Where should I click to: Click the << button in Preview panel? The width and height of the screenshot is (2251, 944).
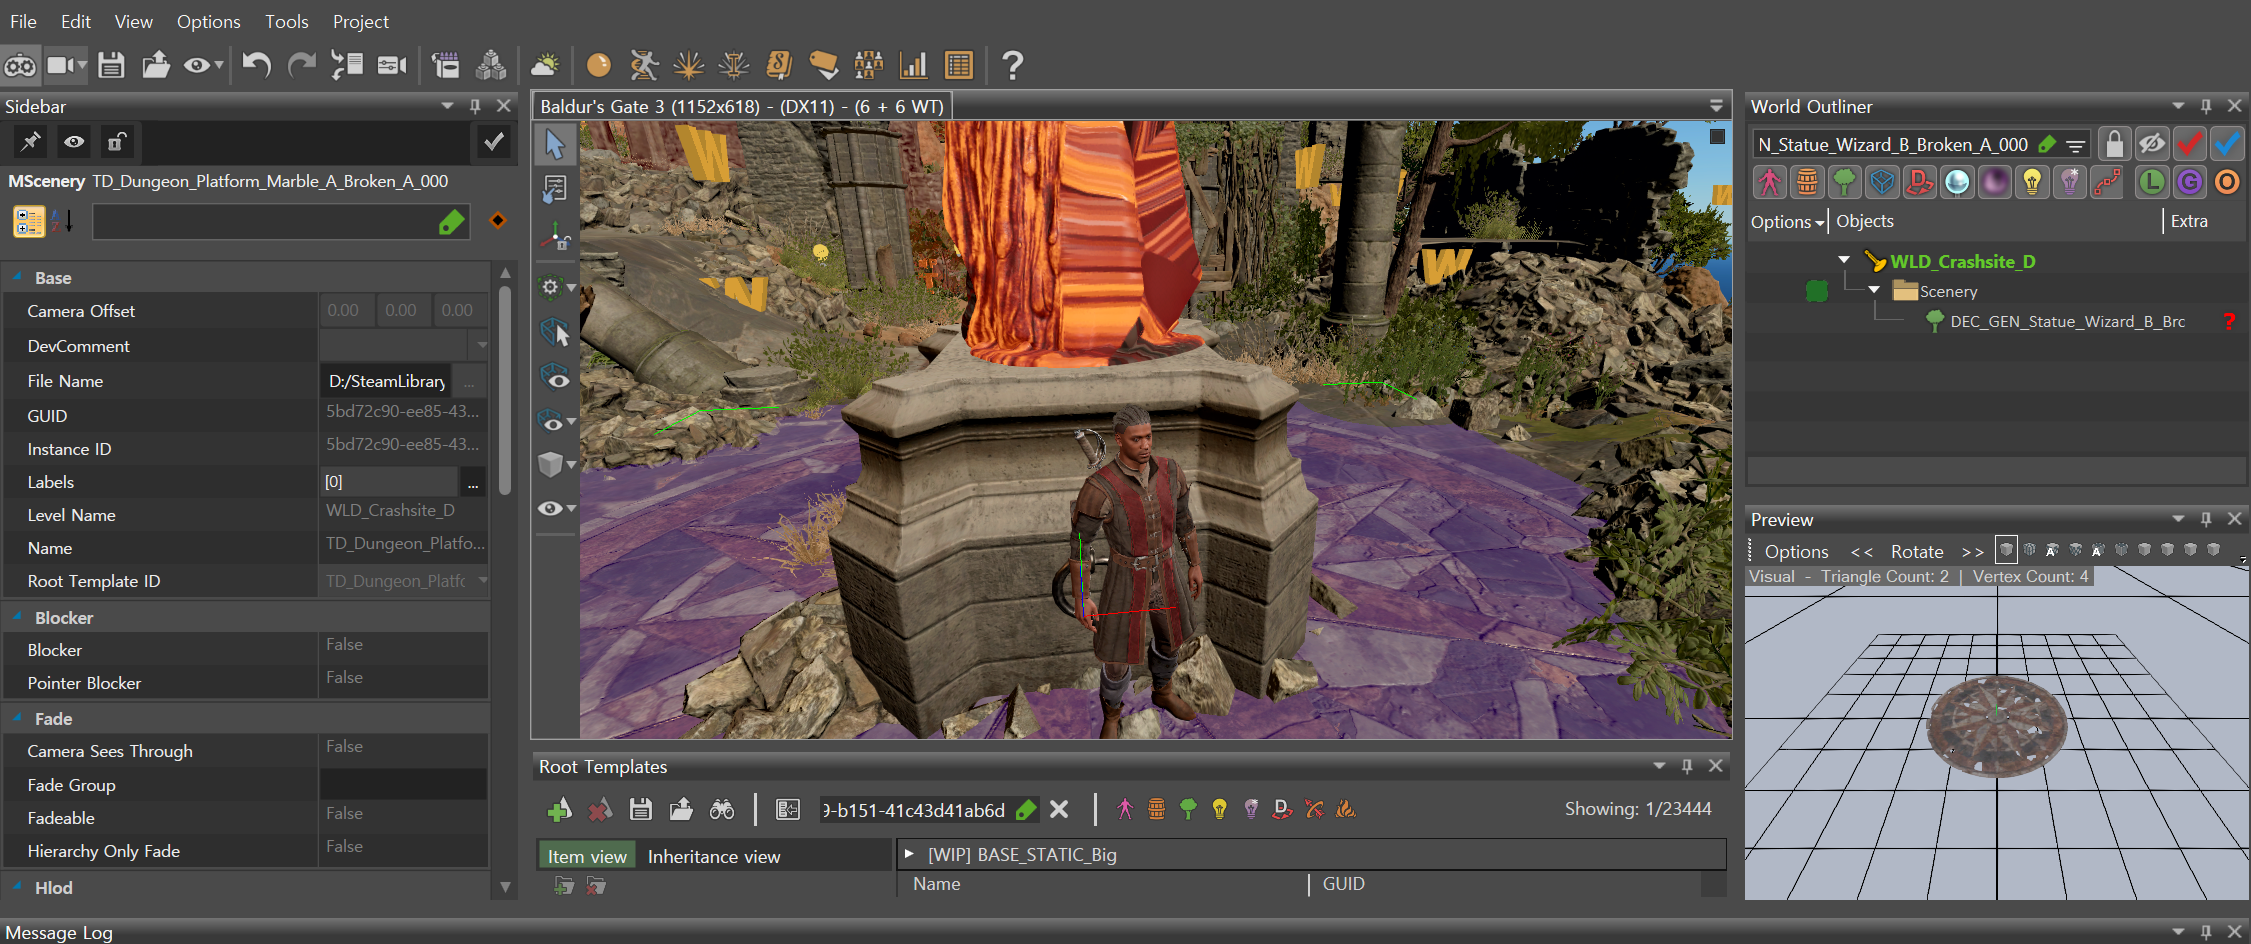[1861, 551]
